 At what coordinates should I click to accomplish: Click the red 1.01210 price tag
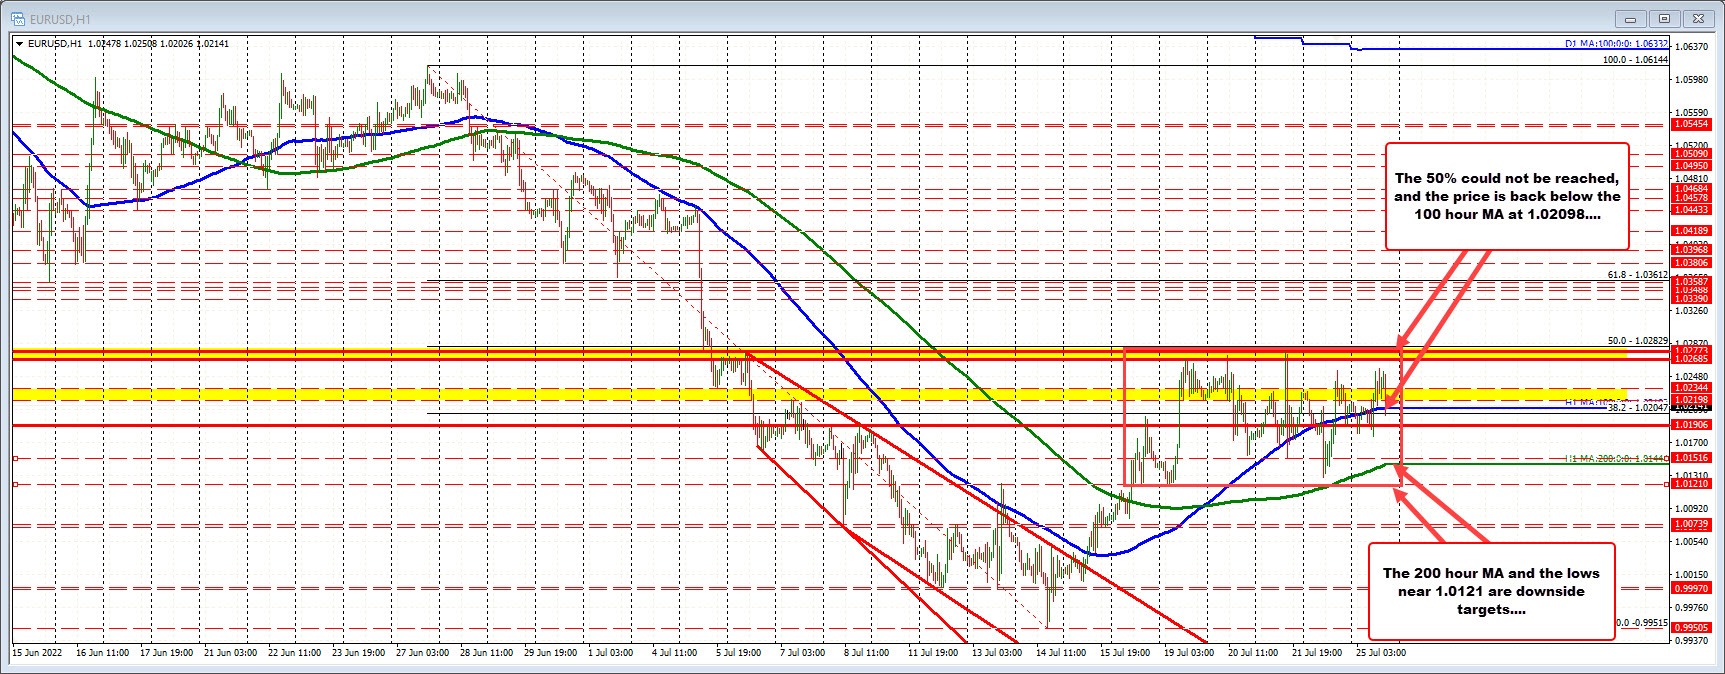tap(1692, 484)
